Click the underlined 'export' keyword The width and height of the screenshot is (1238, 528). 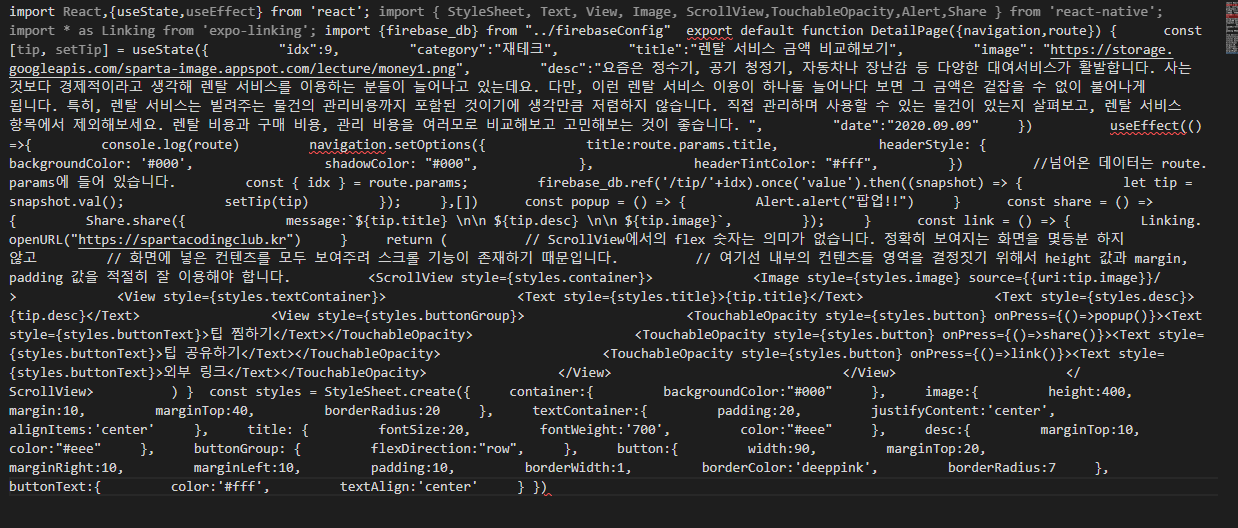712,30
